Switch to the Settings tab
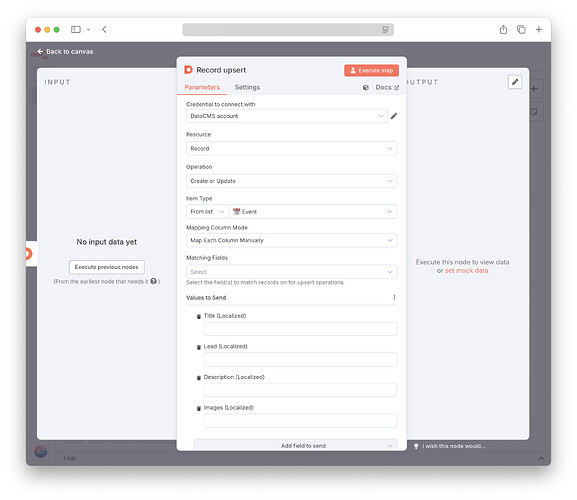This screenshot has width=577, height=500. [x=247, y=87]
